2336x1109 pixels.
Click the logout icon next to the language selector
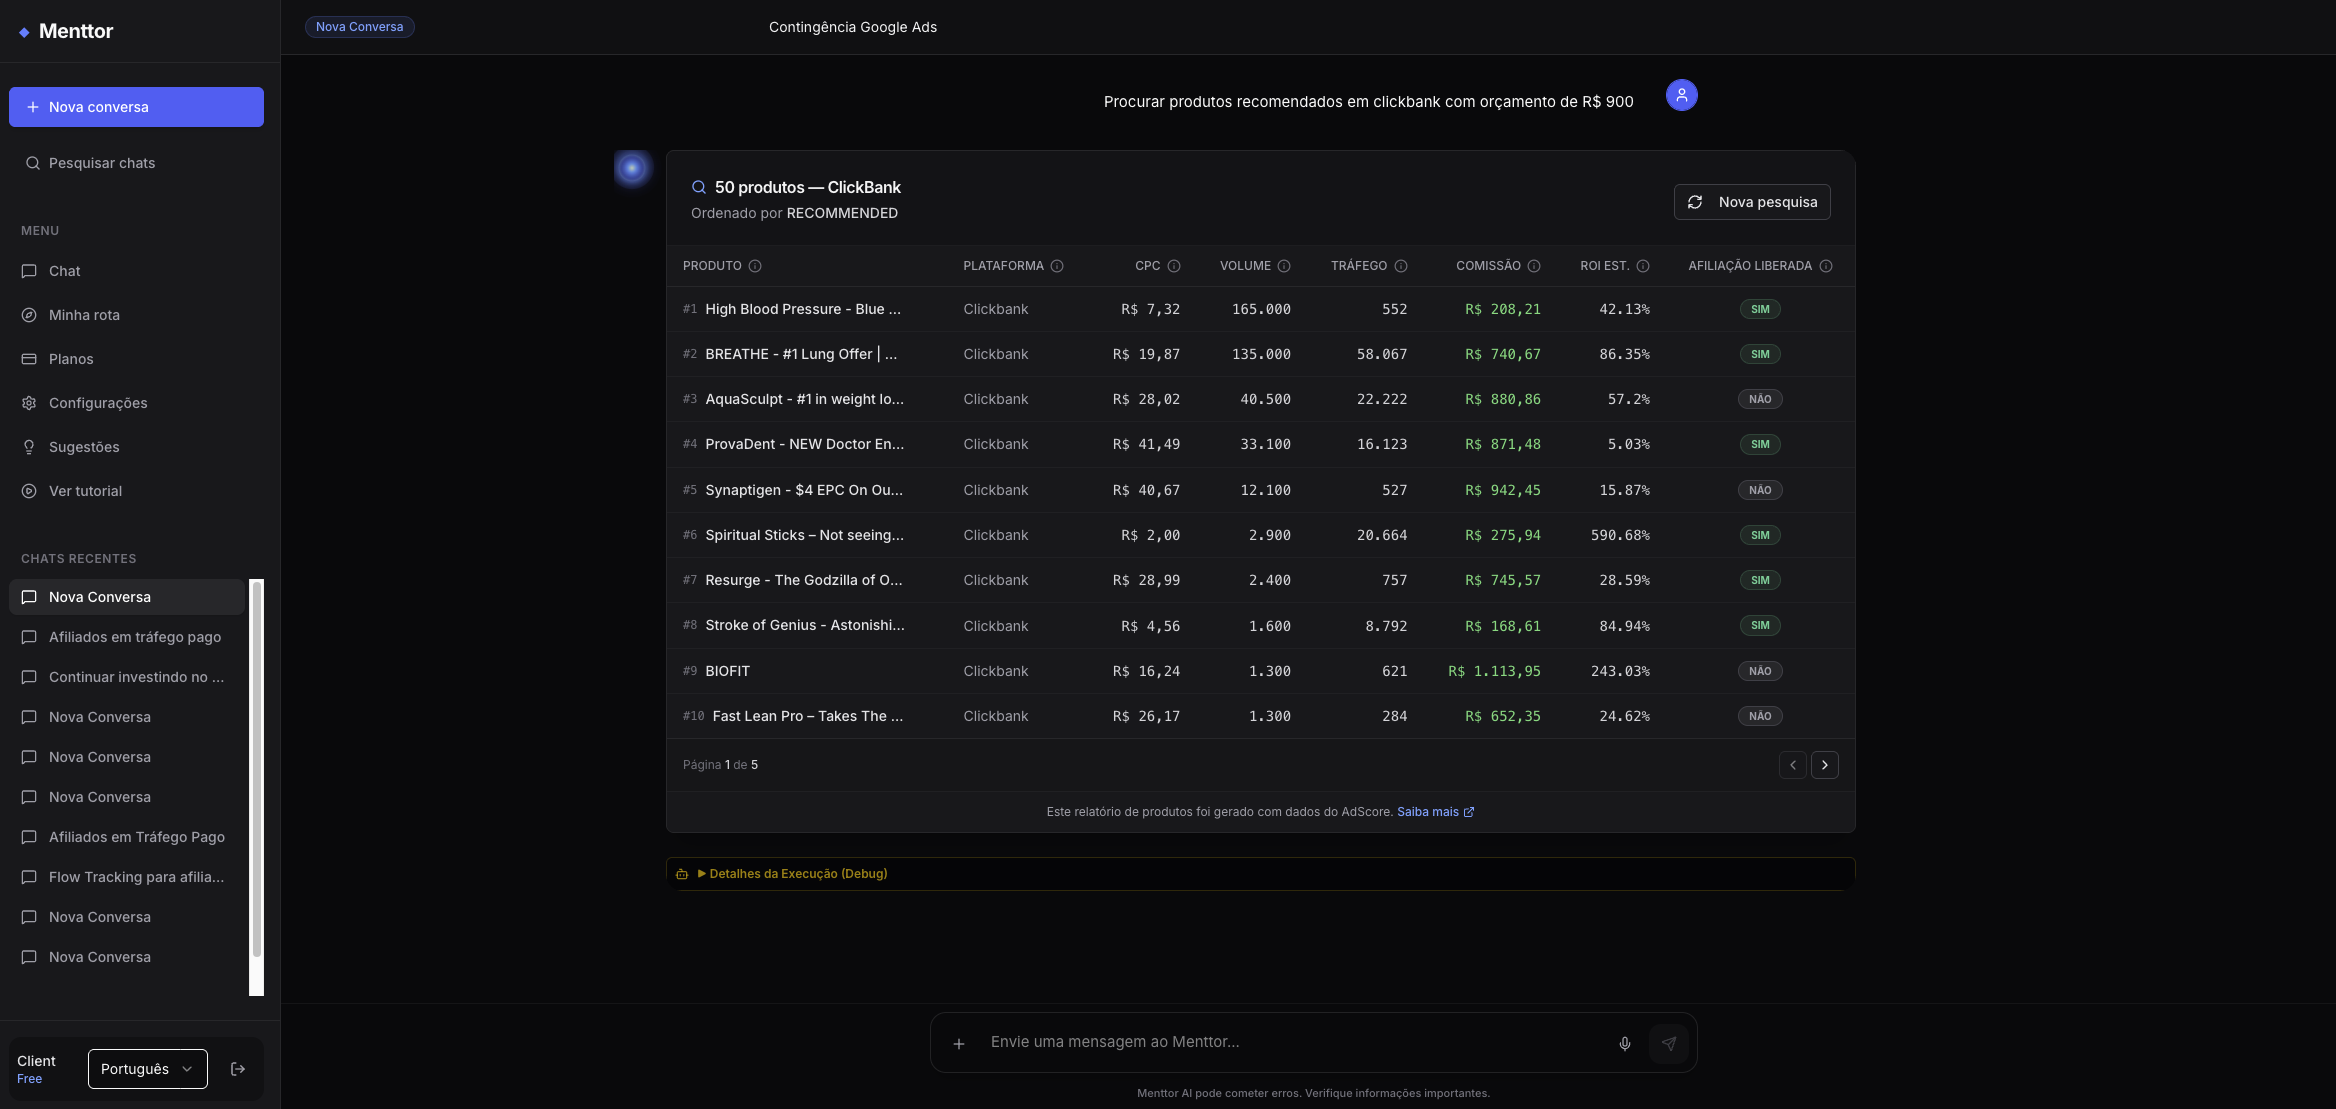238,1069
